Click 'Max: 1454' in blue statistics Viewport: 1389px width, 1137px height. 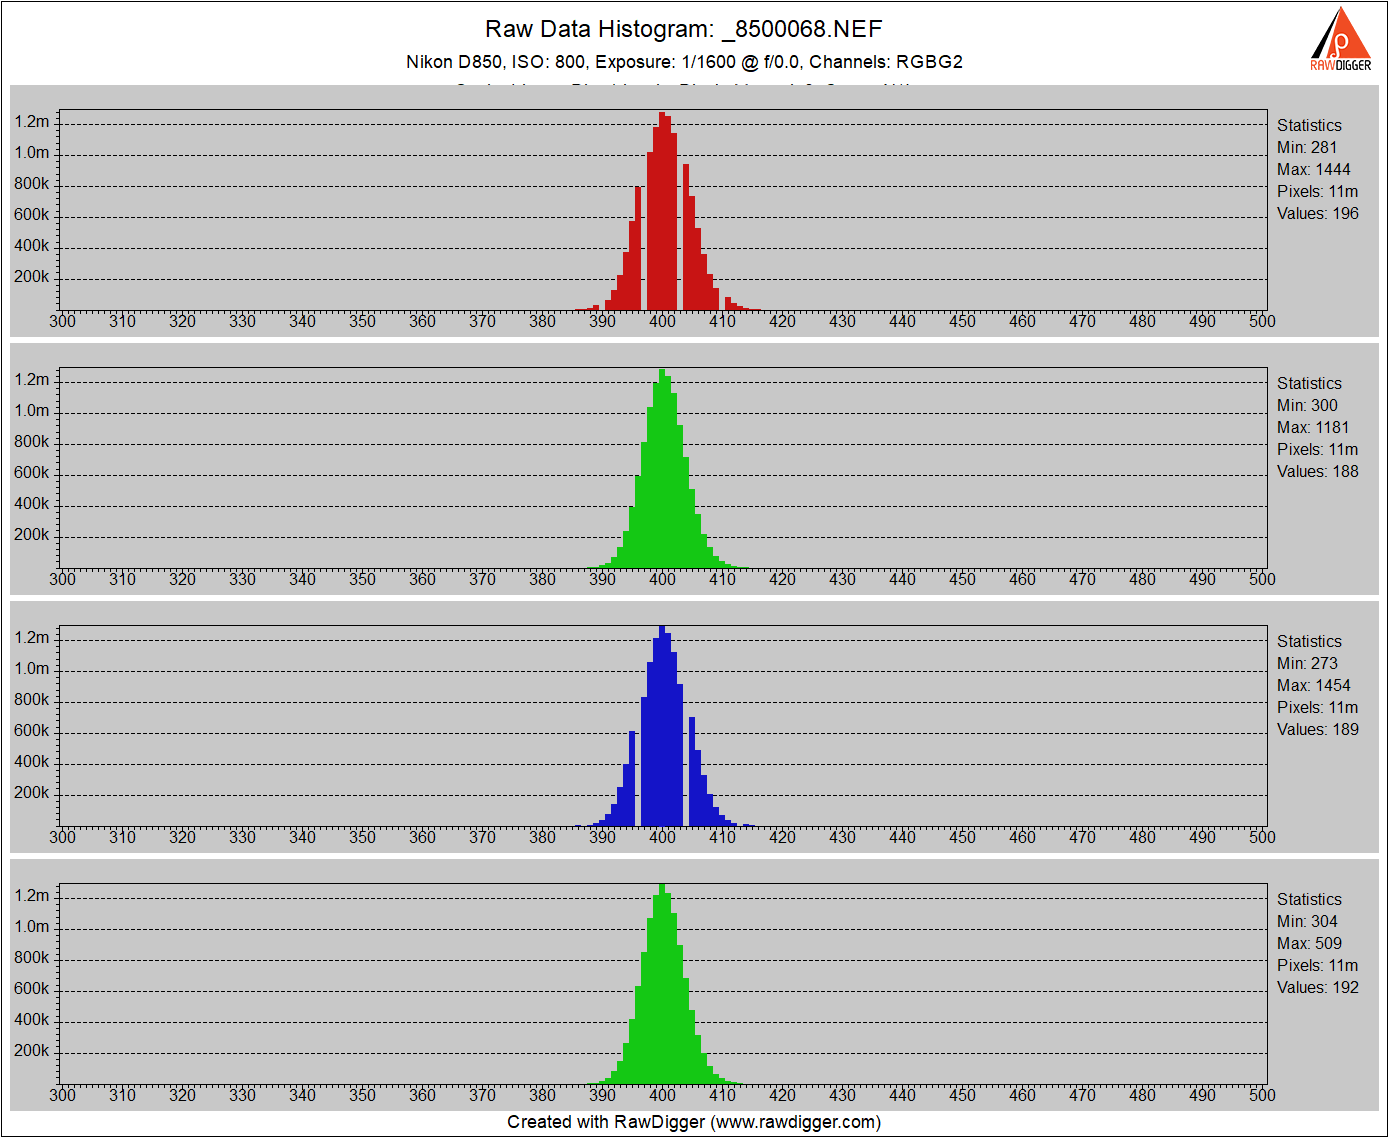(1313, 685)
